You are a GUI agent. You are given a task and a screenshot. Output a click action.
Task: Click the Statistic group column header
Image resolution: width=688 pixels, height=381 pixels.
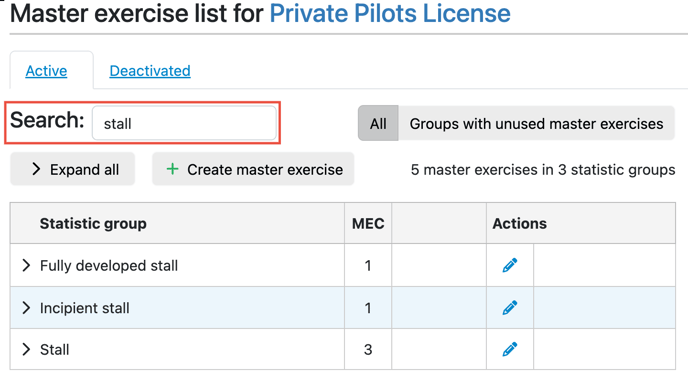[x=93, y=223]
